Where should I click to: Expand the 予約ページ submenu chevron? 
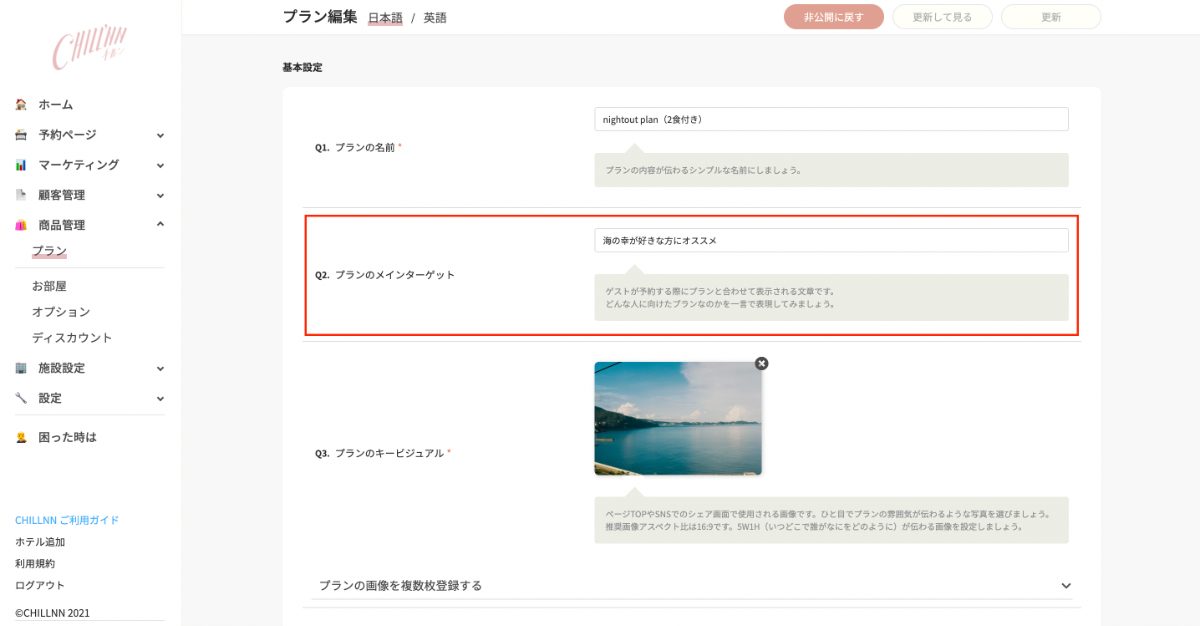[x=160, y=135]
